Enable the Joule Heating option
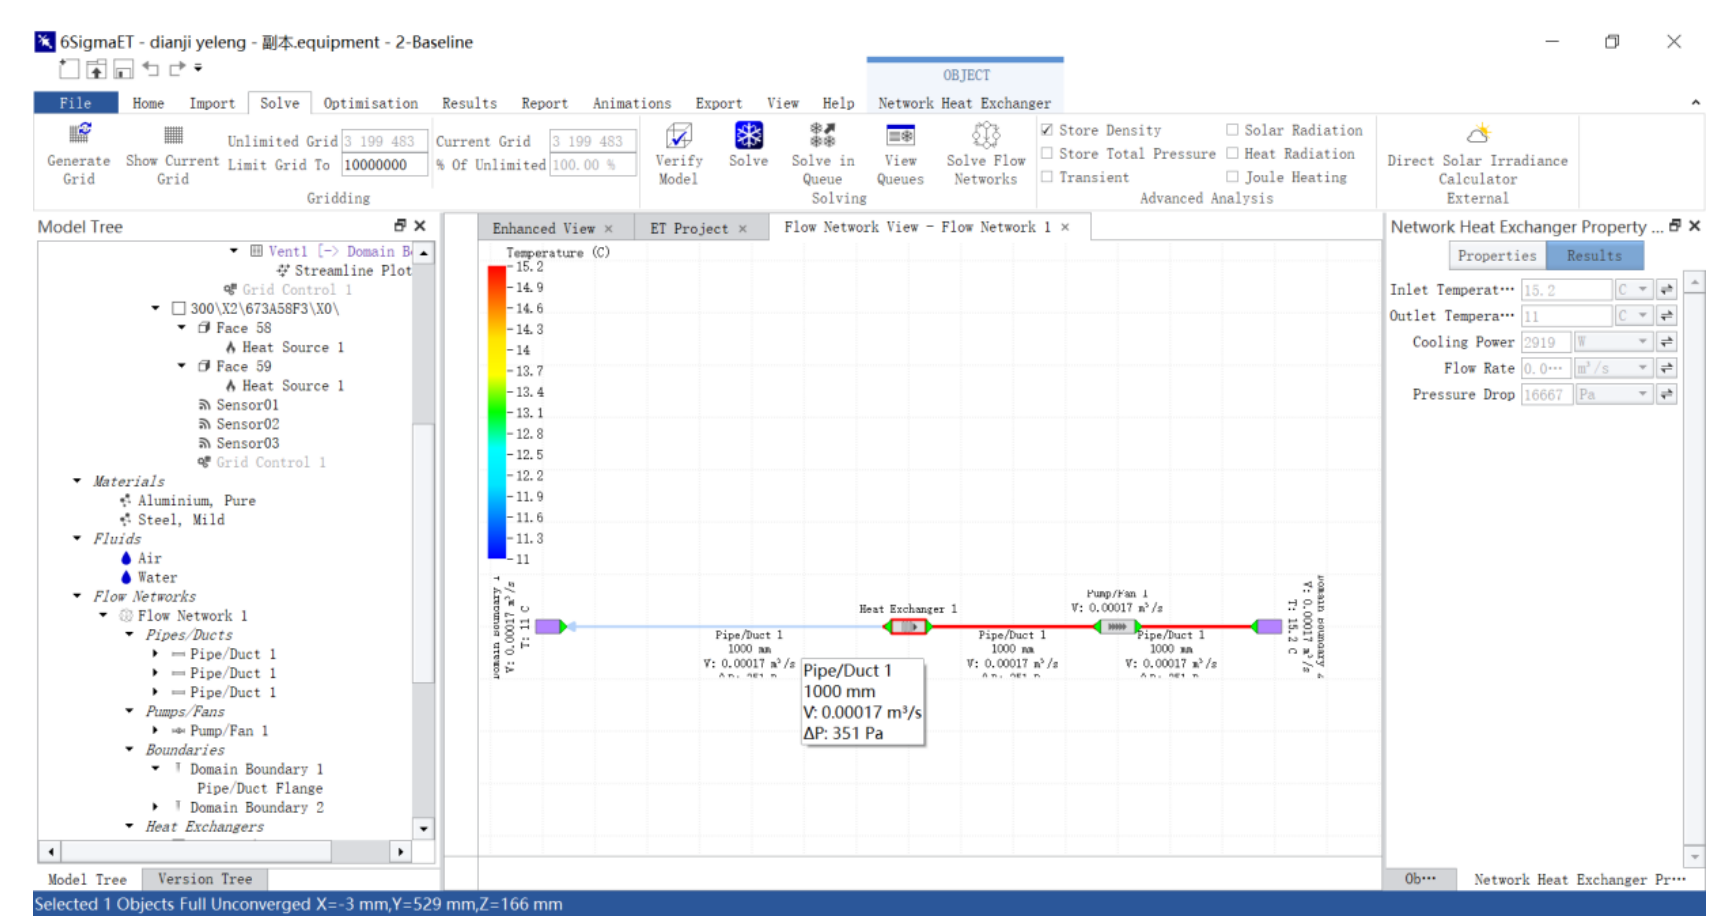 tap(1232, 177)
